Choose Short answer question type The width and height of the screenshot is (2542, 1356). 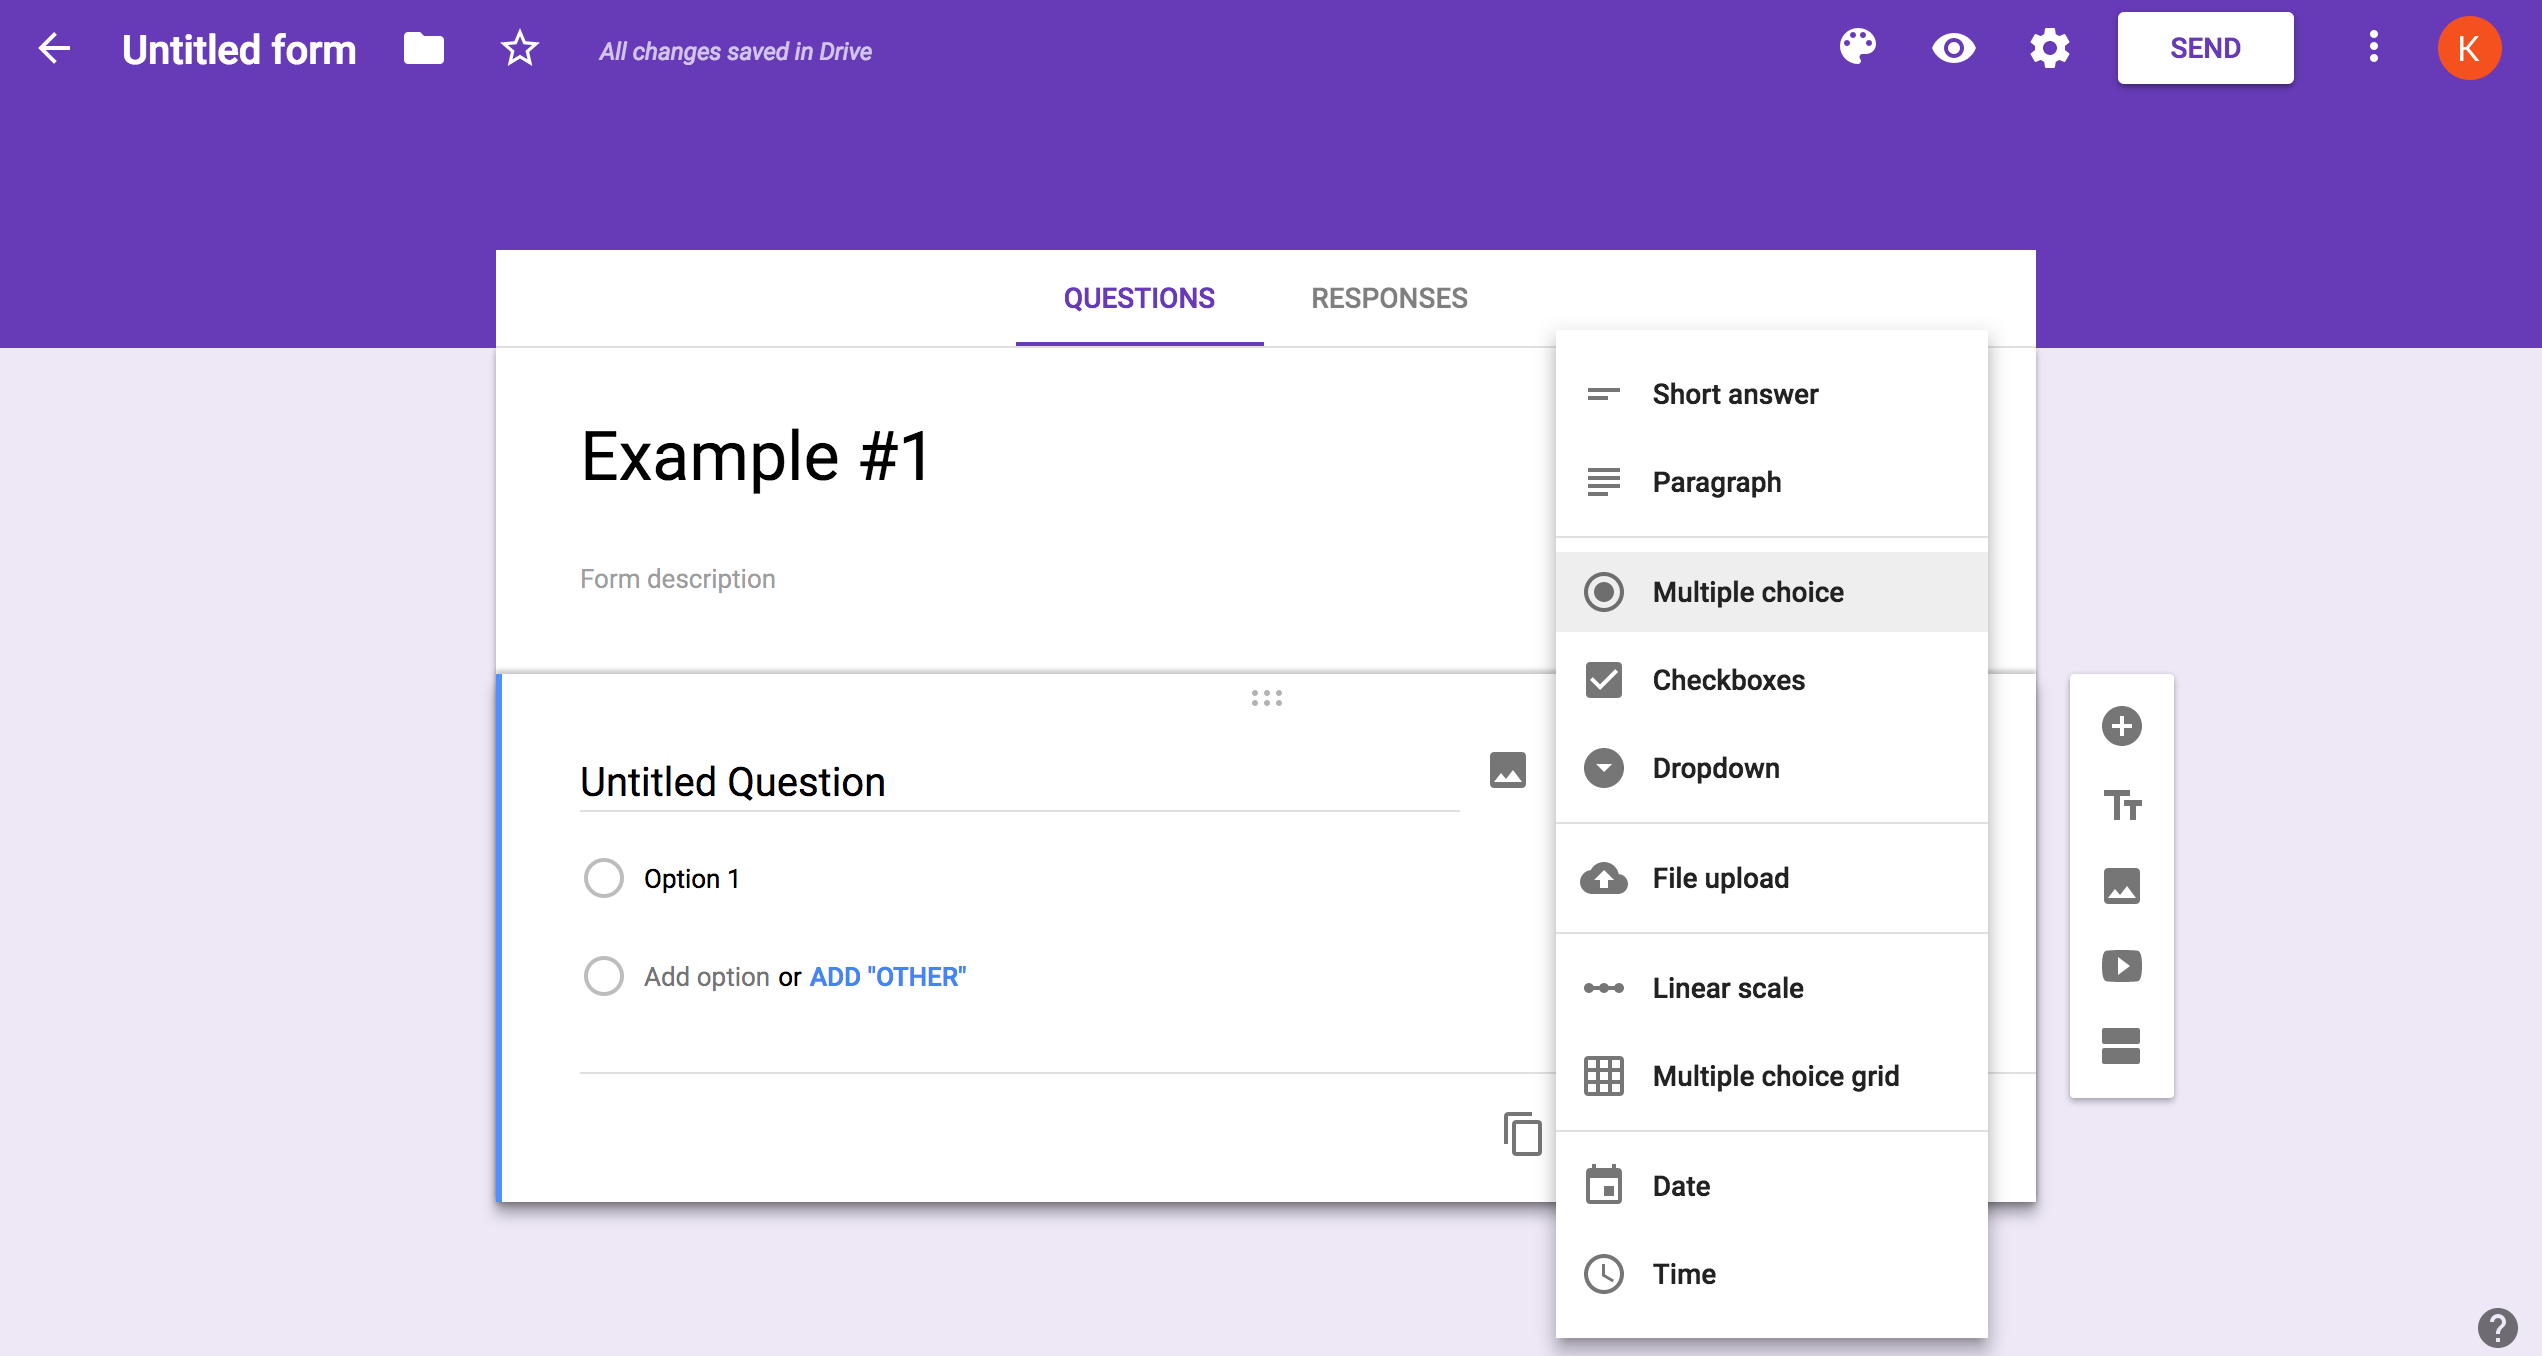pos(1772,394)
